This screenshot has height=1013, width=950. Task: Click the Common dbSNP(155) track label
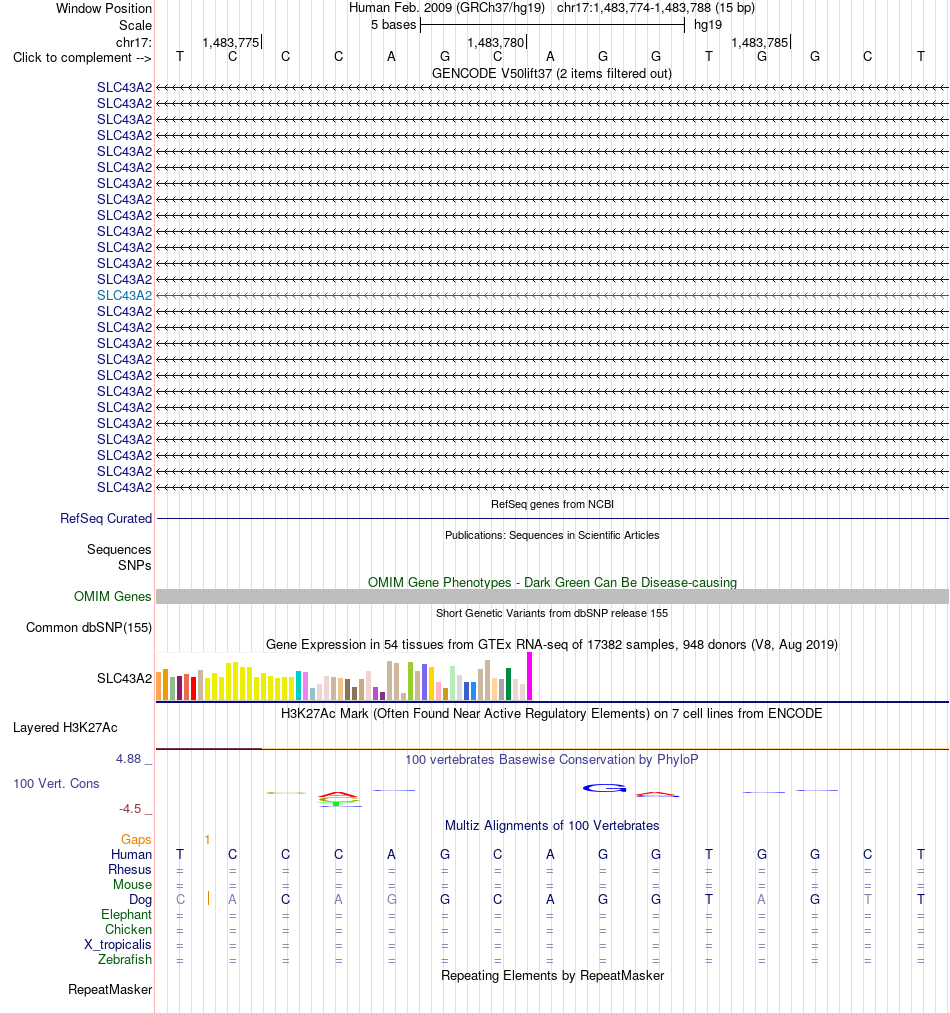pos(89,627)
